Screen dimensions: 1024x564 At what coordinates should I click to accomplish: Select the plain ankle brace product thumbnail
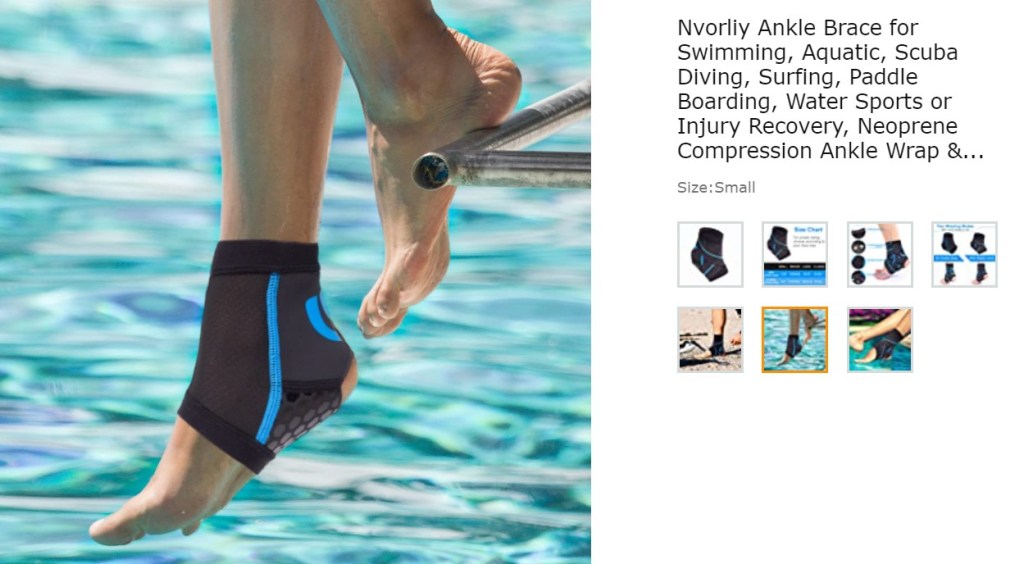tap(710, 255)
